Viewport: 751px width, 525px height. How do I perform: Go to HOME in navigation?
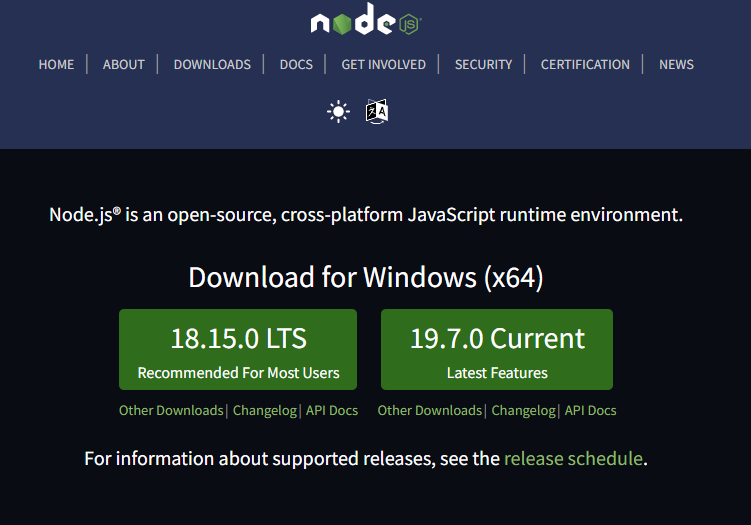56,64
